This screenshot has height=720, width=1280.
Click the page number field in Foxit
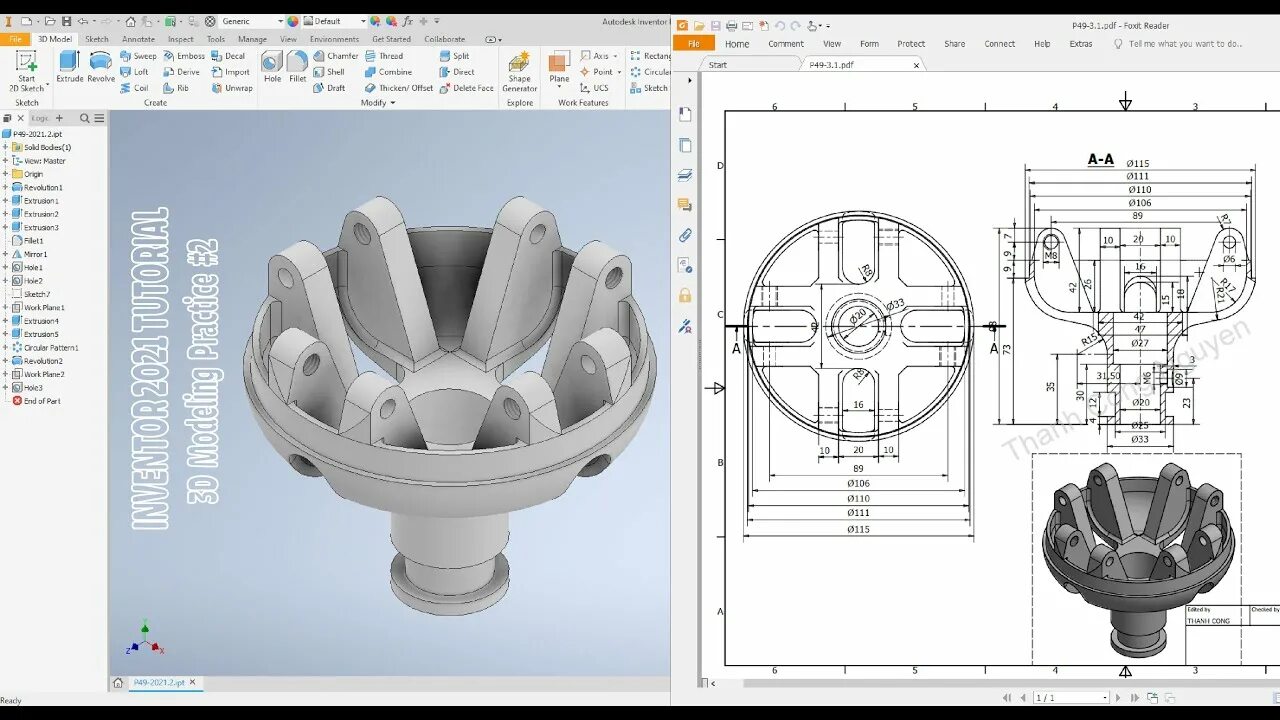[x=1070, y=697]
